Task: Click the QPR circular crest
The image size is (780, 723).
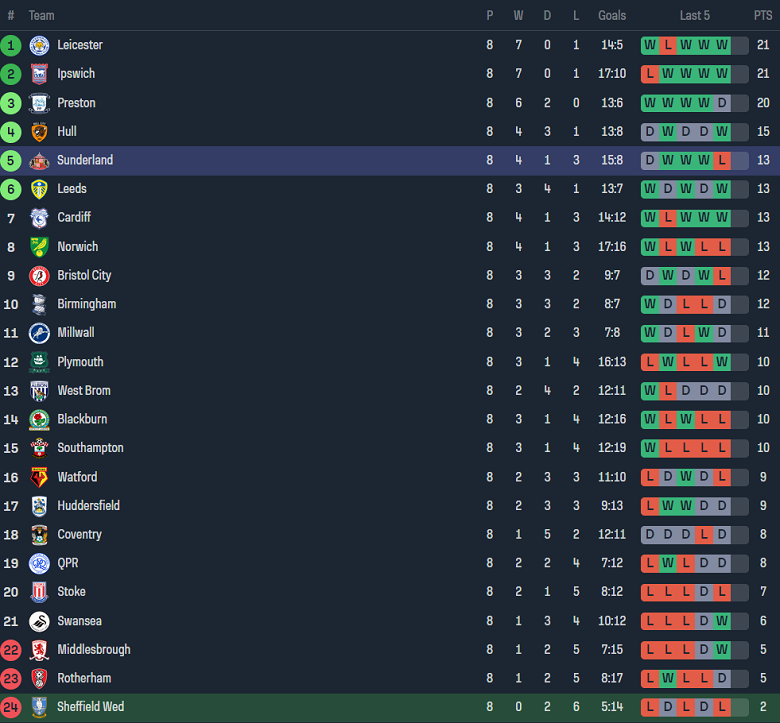Action: pyautogui.click(x=39, y=563)
